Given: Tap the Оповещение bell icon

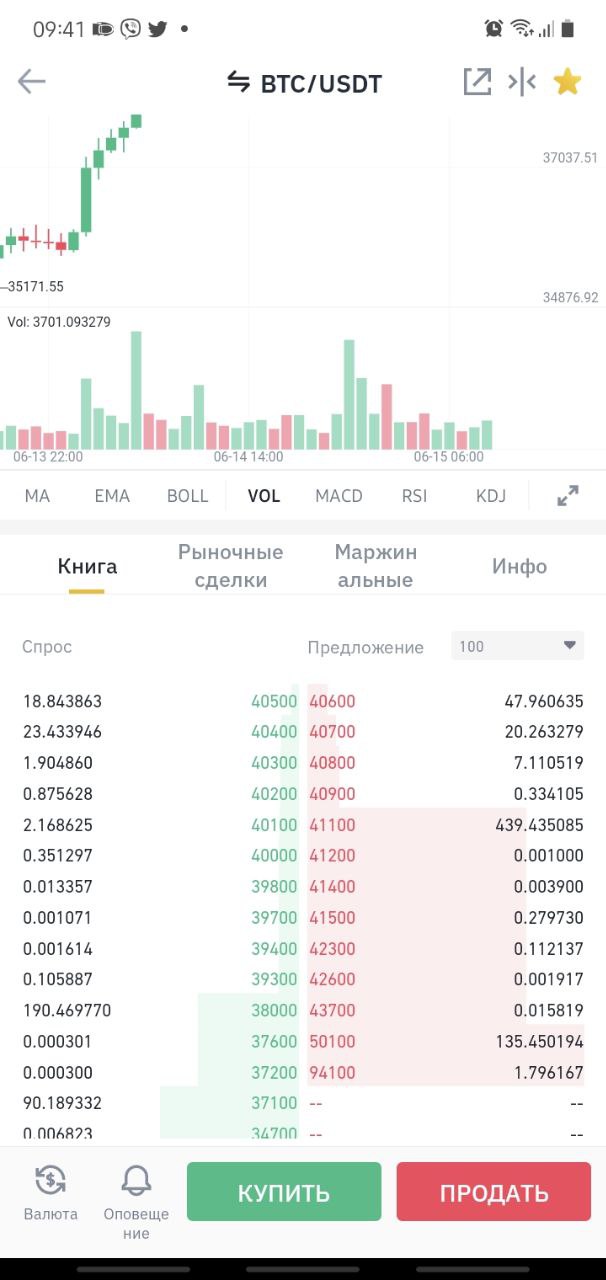Looking at the screenshot, I should [136, 1181].
